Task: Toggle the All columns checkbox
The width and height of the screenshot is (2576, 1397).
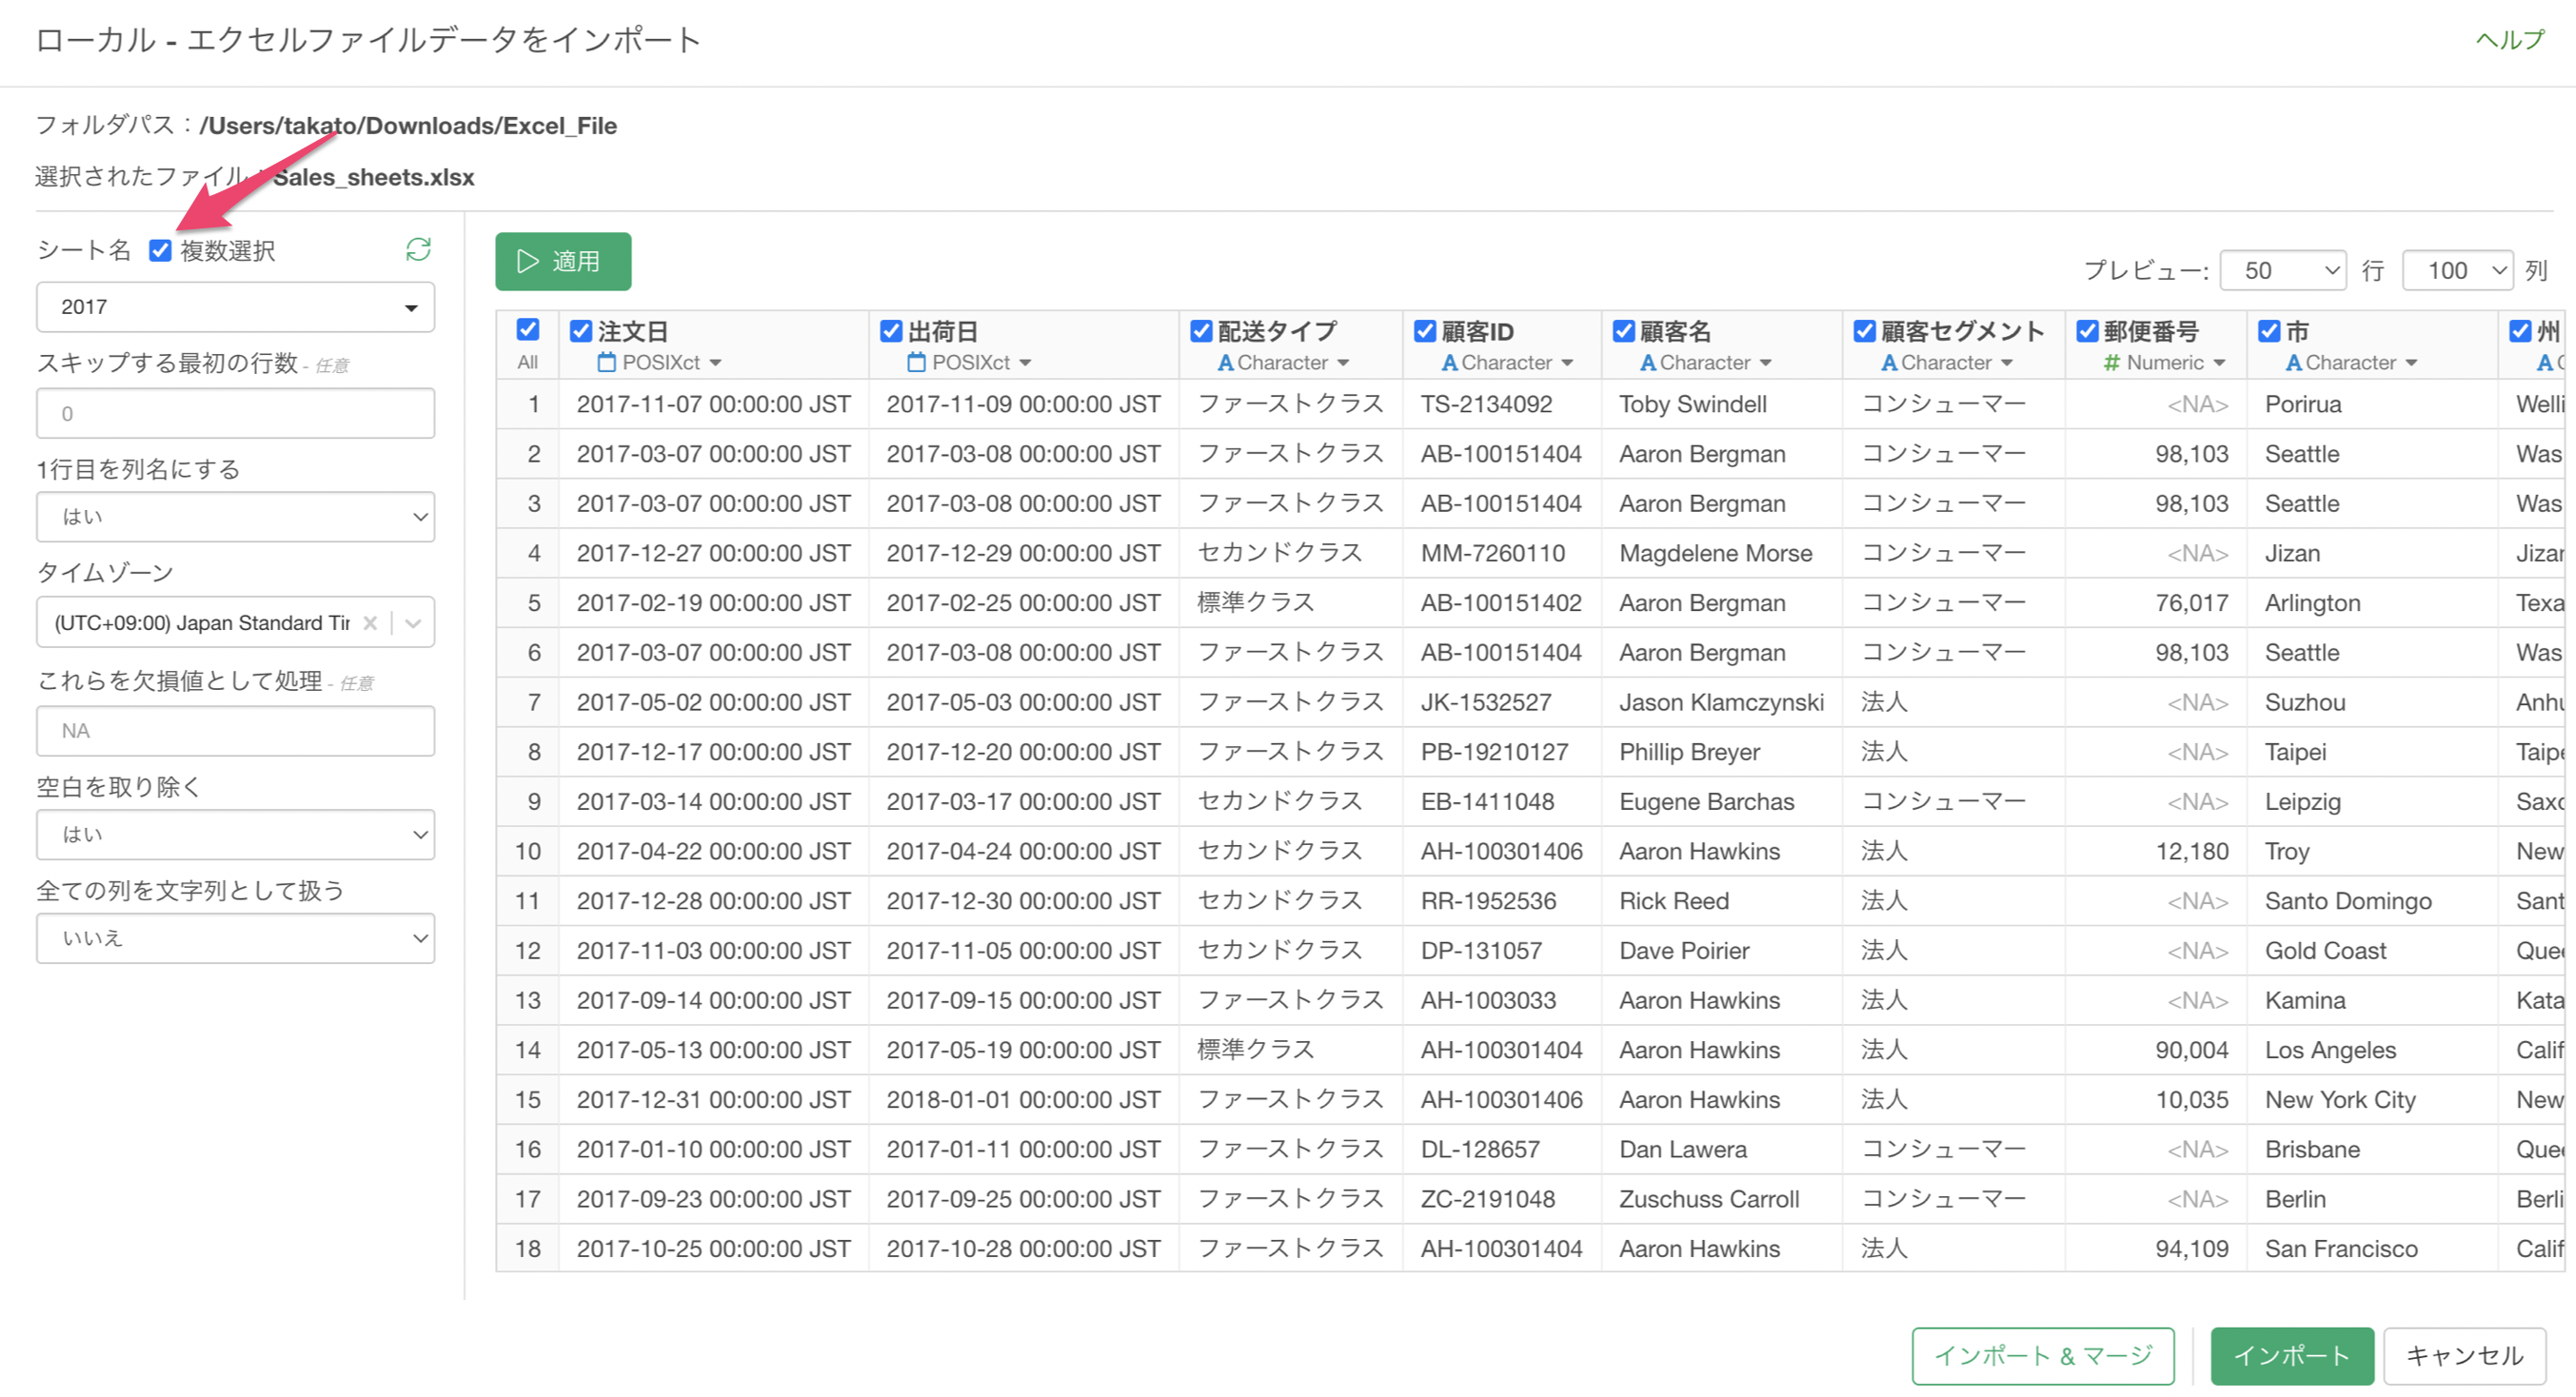Action: pos(528,330)
